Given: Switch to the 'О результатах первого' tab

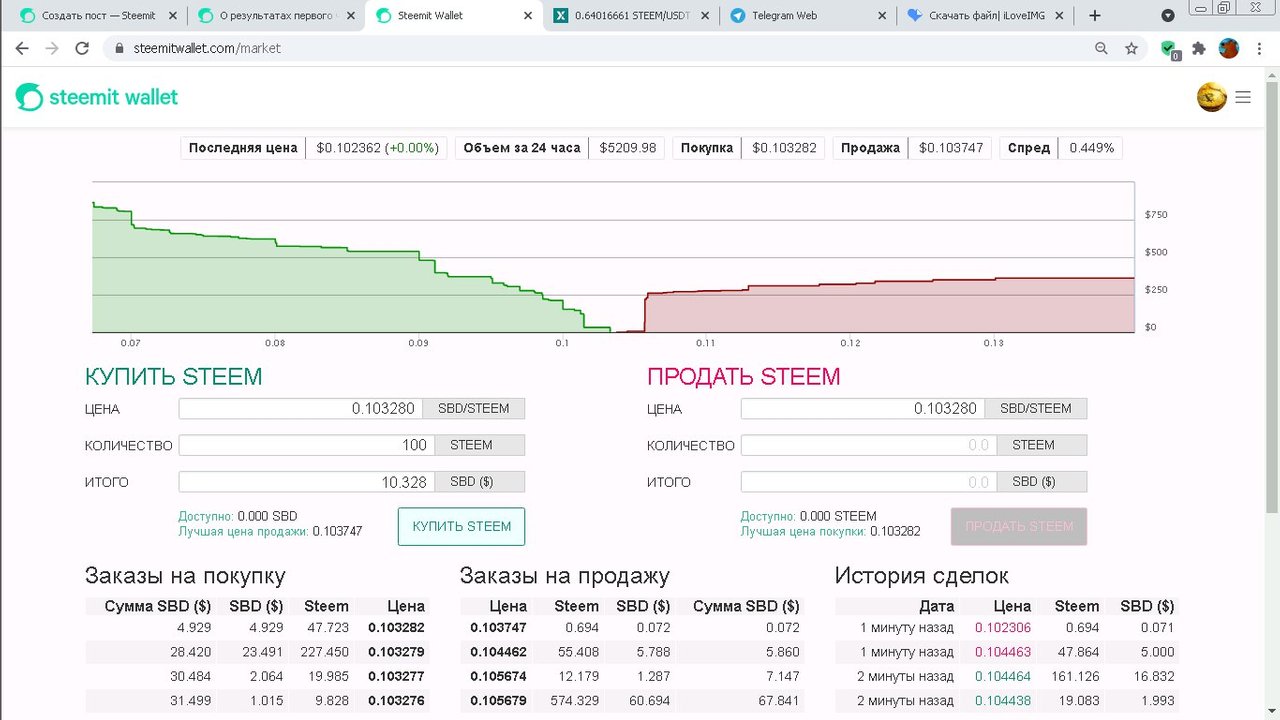Looking at the screenshot, I should pyautogui.click(x=276, y=16).
